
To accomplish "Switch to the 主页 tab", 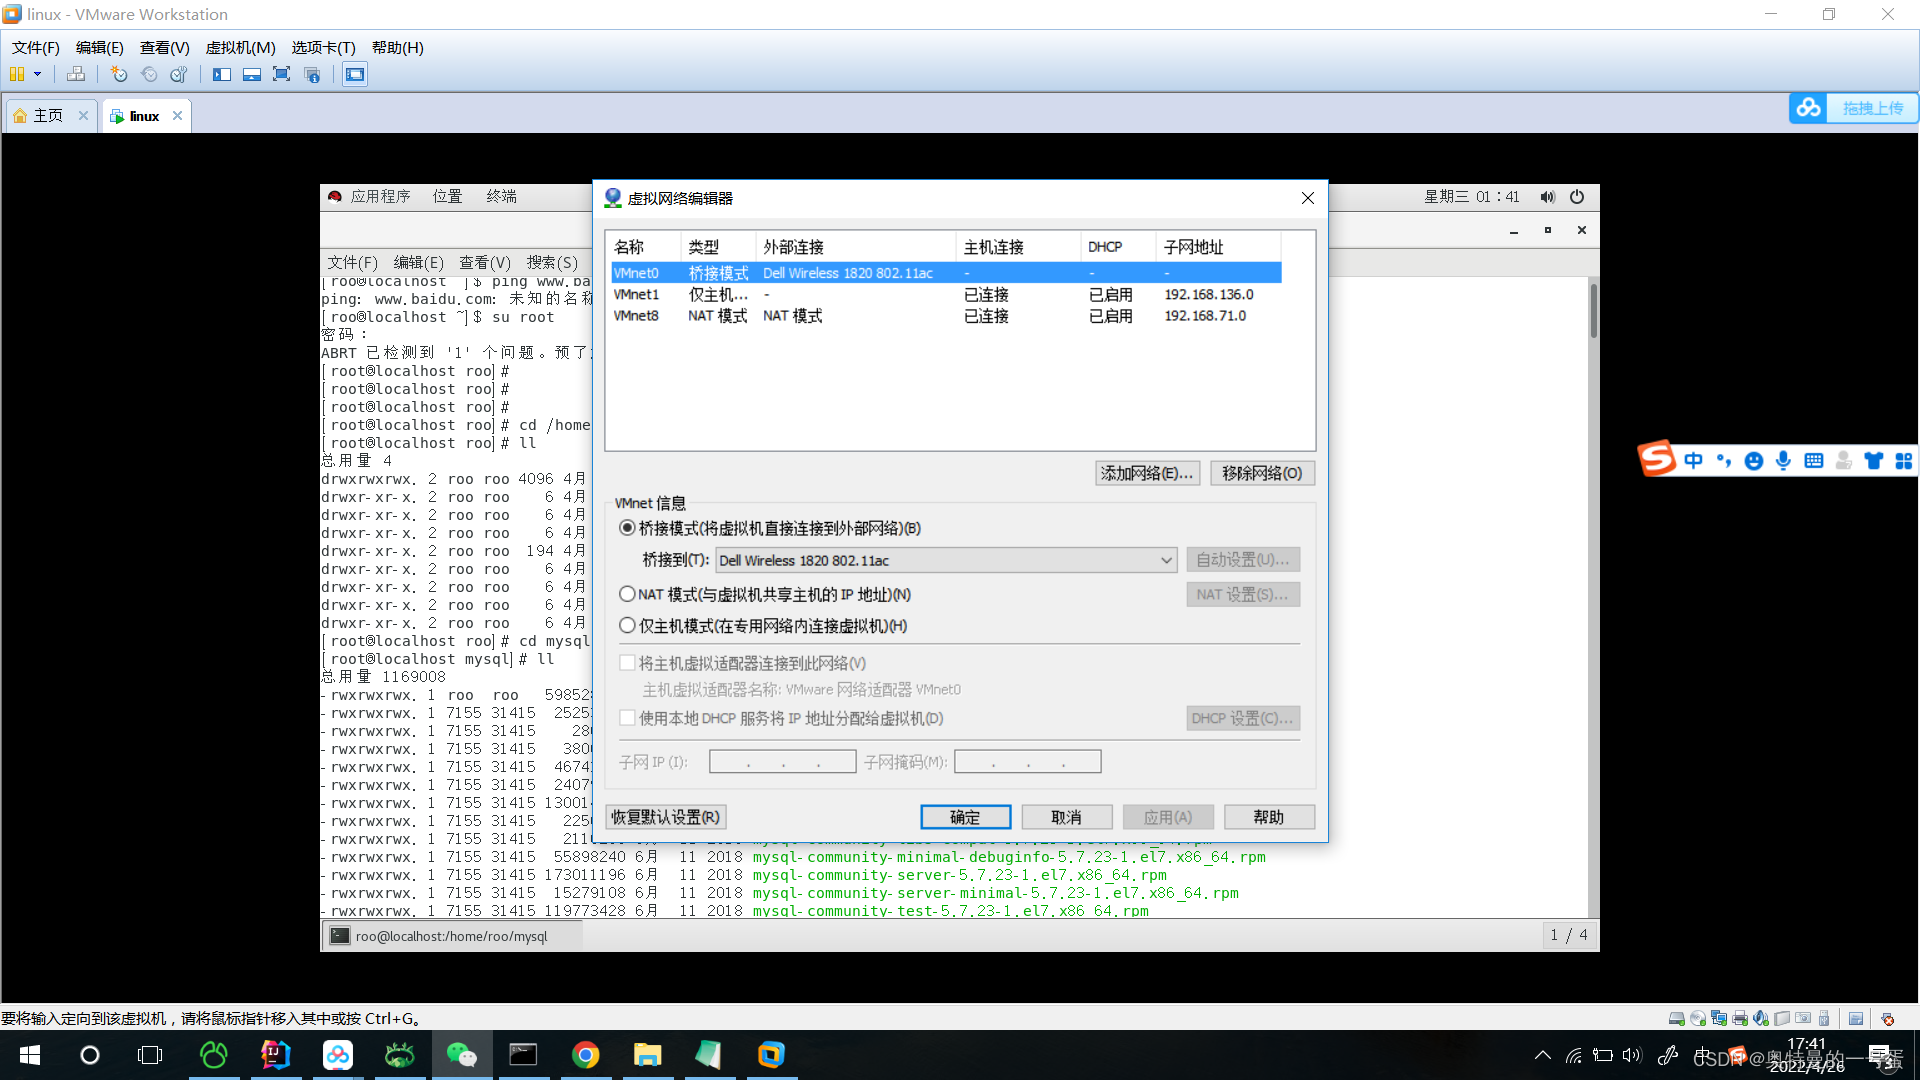I will tap(50, 116).
